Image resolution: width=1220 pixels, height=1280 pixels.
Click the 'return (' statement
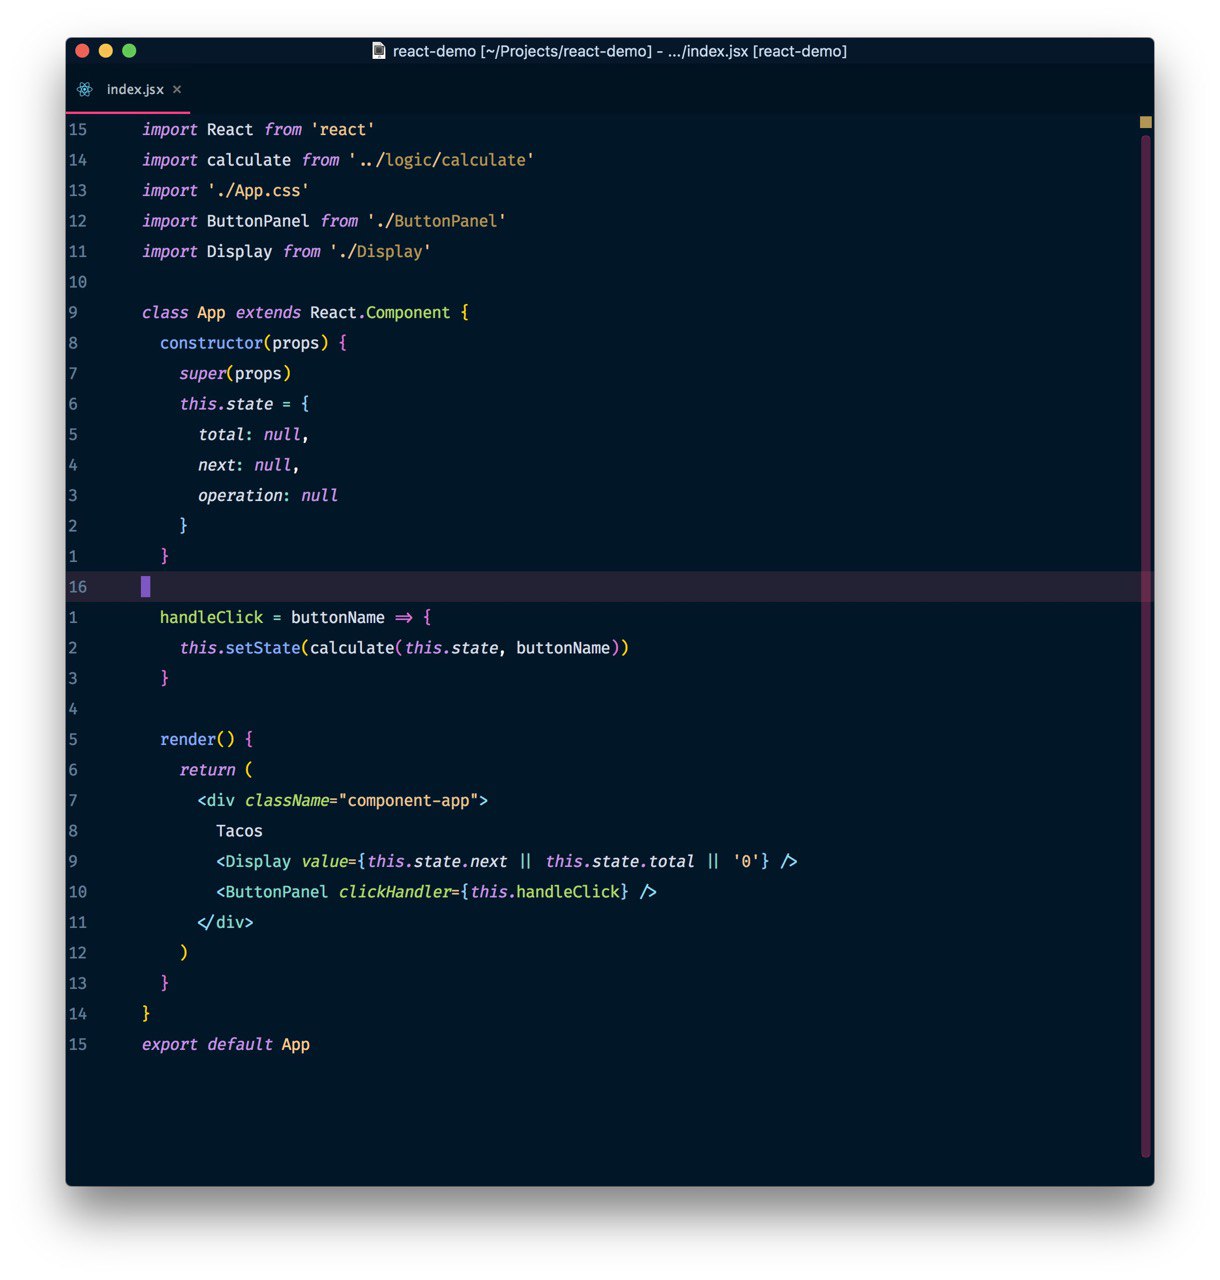(216, 770)
